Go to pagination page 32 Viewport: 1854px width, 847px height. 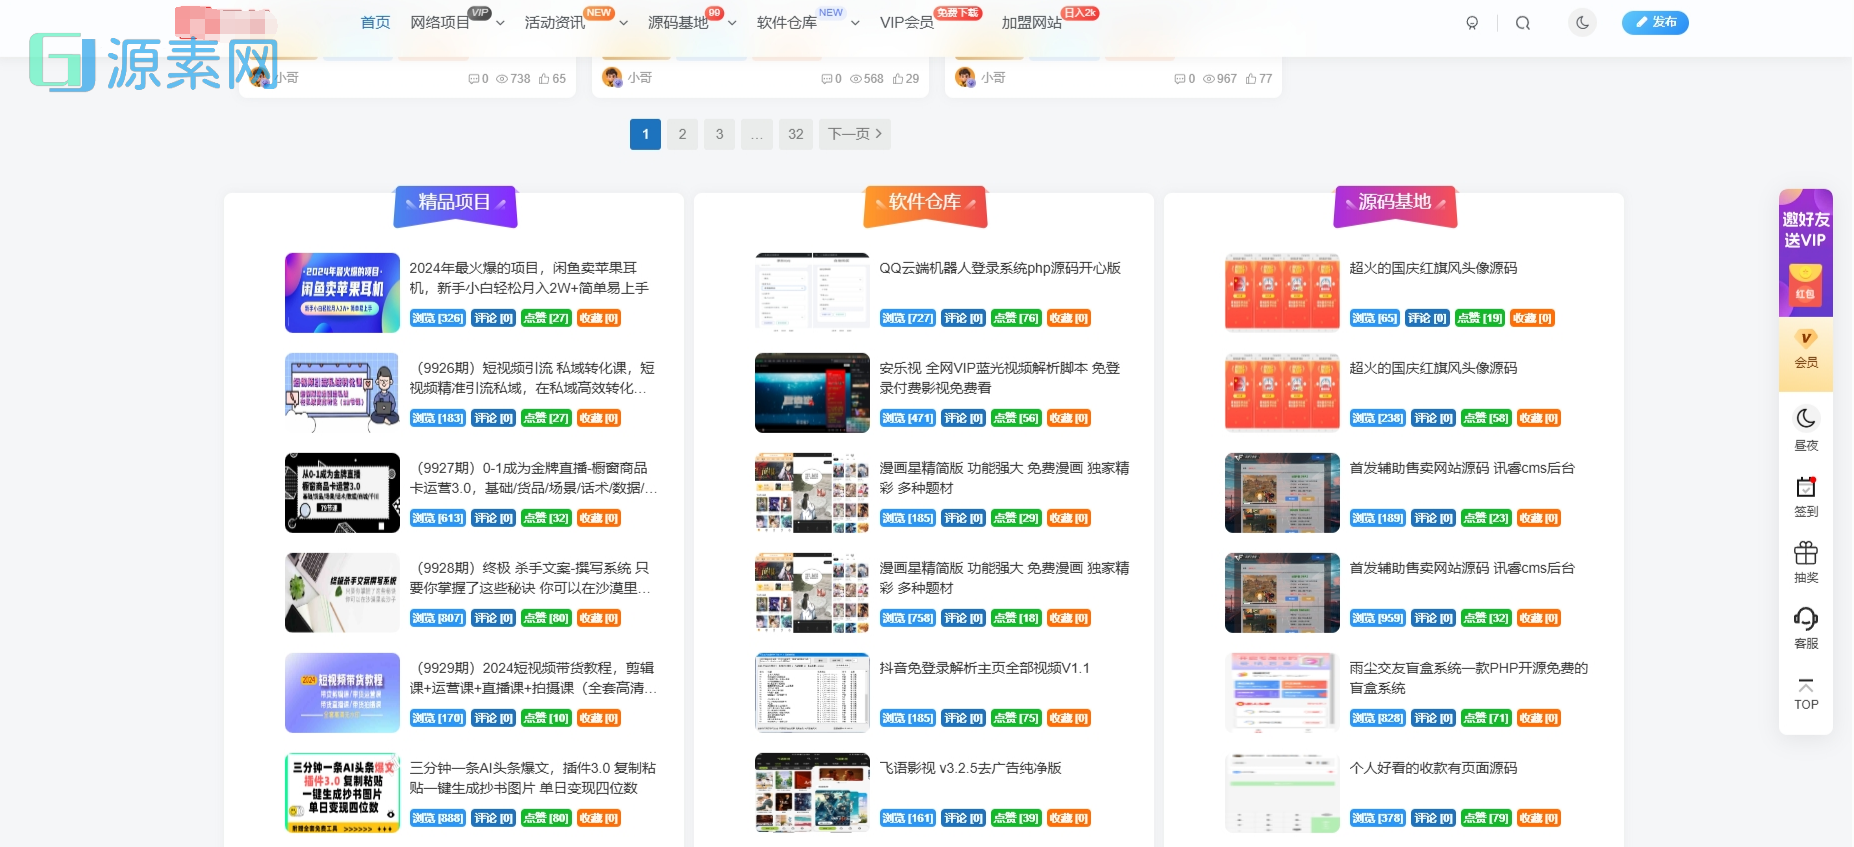point(796,134)
